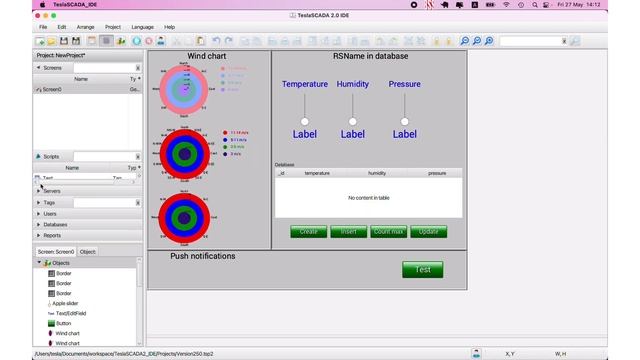Click the green yellow script toolbar icon
This screenshot has width=640, height=360.
[x=121, y=41]
